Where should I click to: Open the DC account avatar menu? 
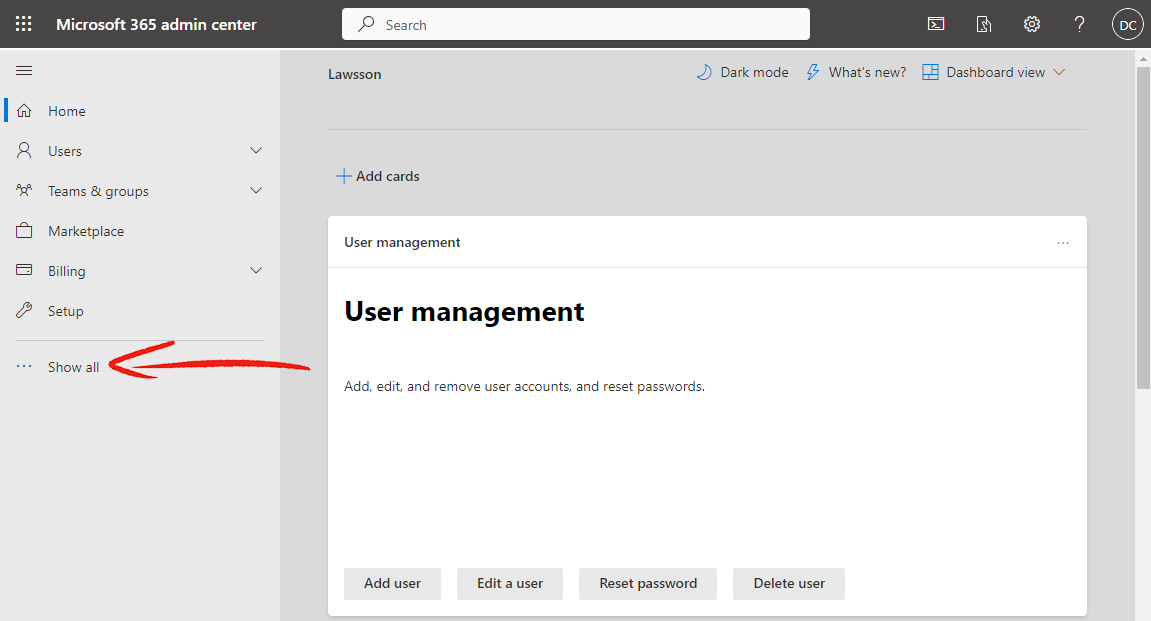click(1127, 23)
